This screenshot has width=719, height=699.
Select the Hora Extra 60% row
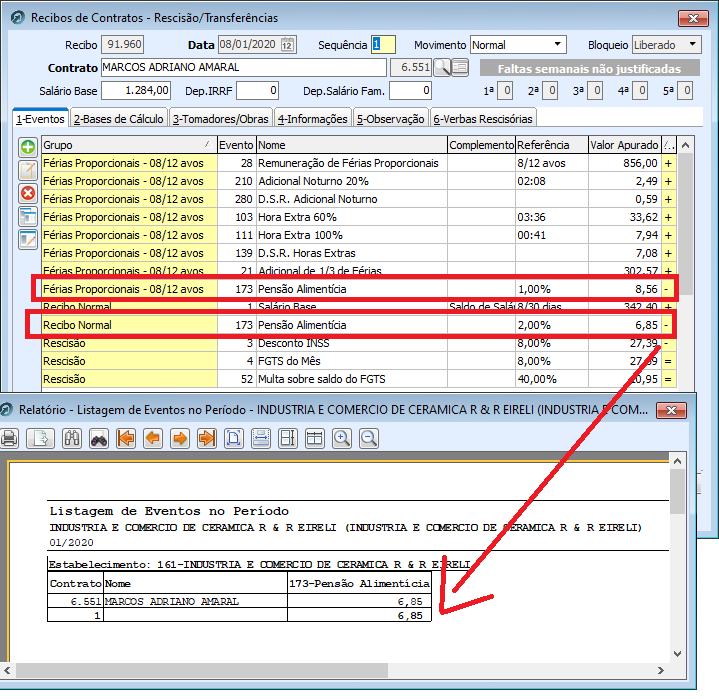[x=359, y=217]
